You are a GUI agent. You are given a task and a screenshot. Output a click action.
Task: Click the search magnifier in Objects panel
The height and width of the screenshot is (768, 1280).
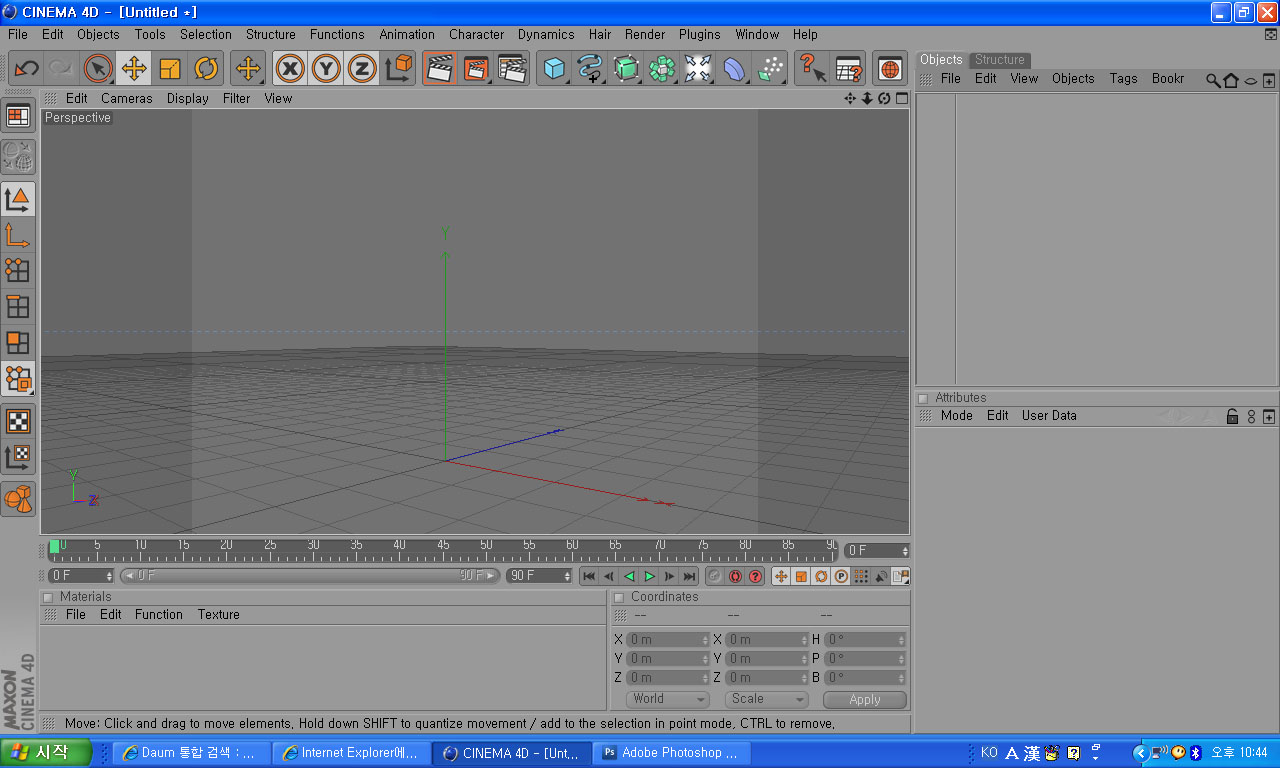[x=1213, y=79]
